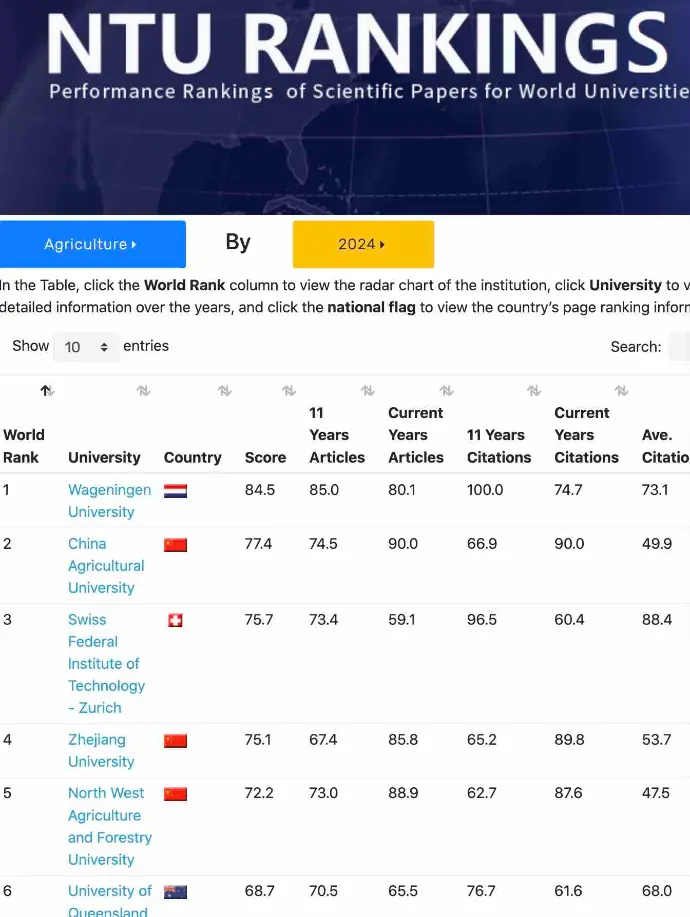
Task: Click World Rank 3 cell
Action: [7, 619]
